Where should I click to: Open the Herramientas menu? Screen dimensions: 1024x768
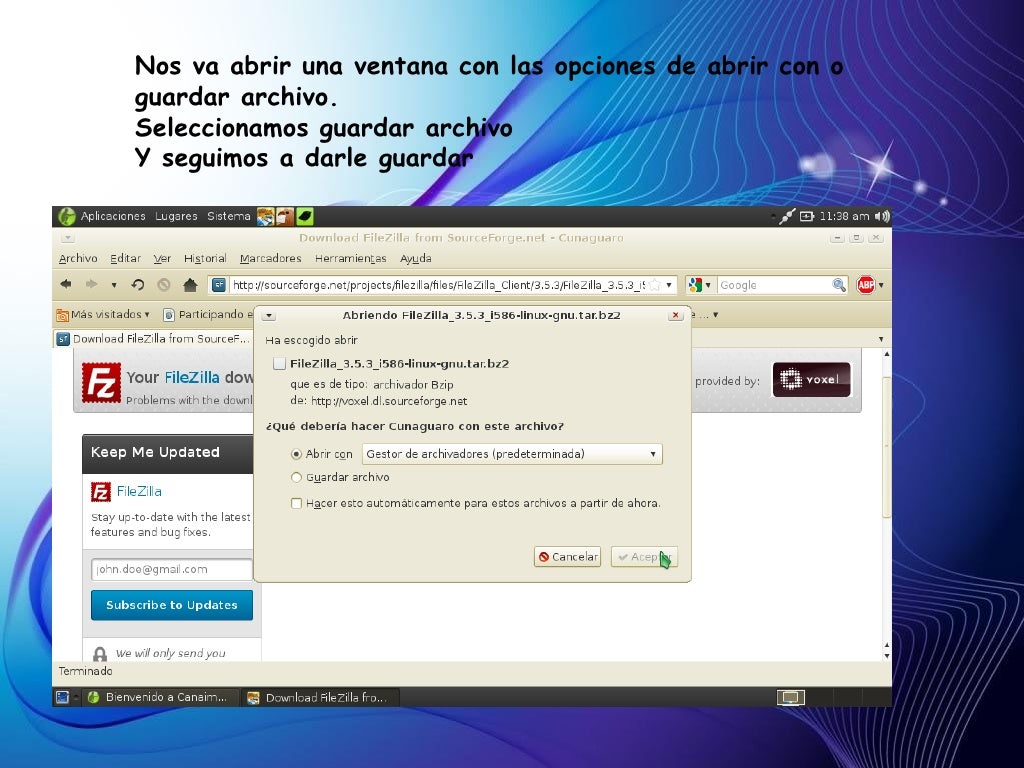[351, 259]
